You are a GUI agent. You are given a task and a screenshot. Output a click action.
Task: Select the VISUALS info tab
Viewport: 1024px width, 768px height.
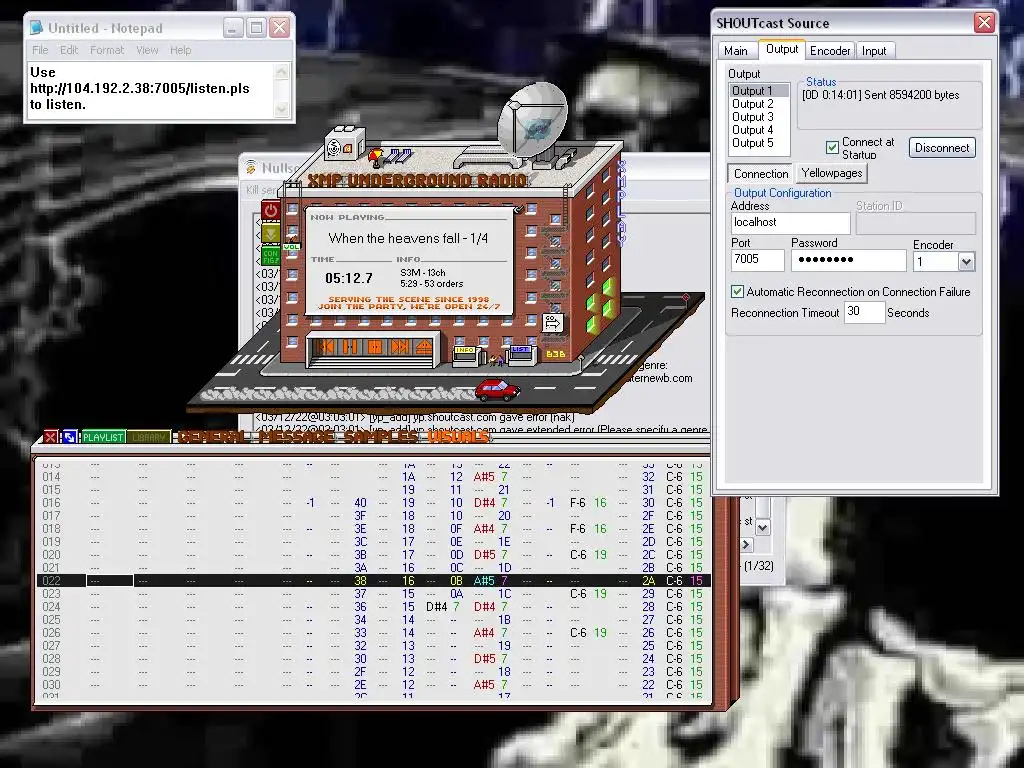pos(458,437)
